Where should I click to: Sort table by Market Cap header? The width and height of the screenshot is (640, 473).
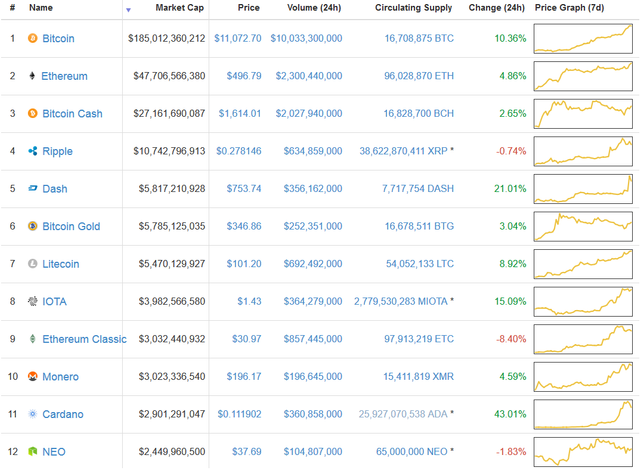point(180,8)
